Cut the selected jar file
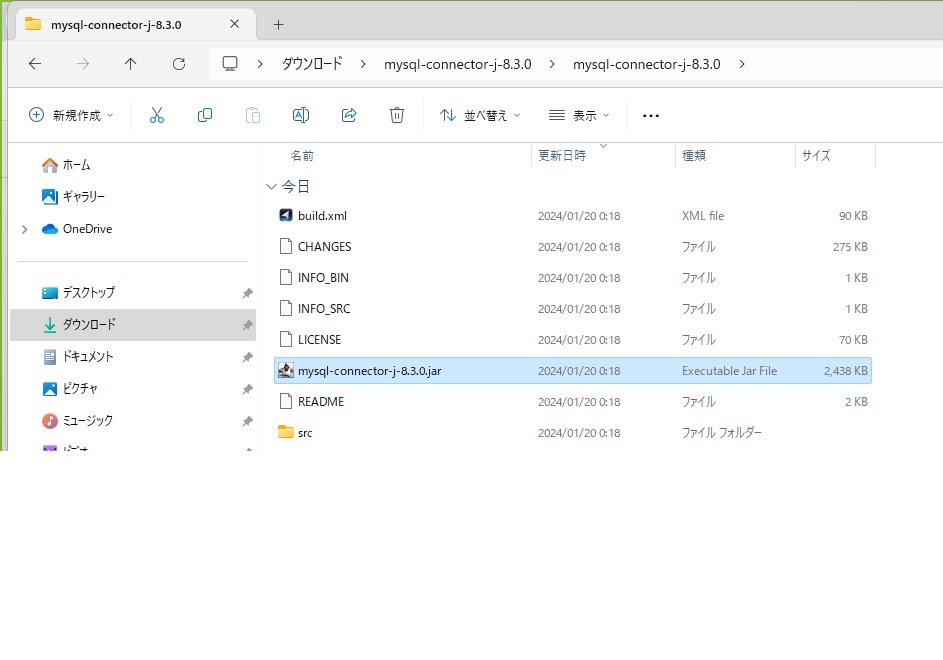The height and width of the screenshot is (660, 943). pyautogui.click(x=156, y=115)
